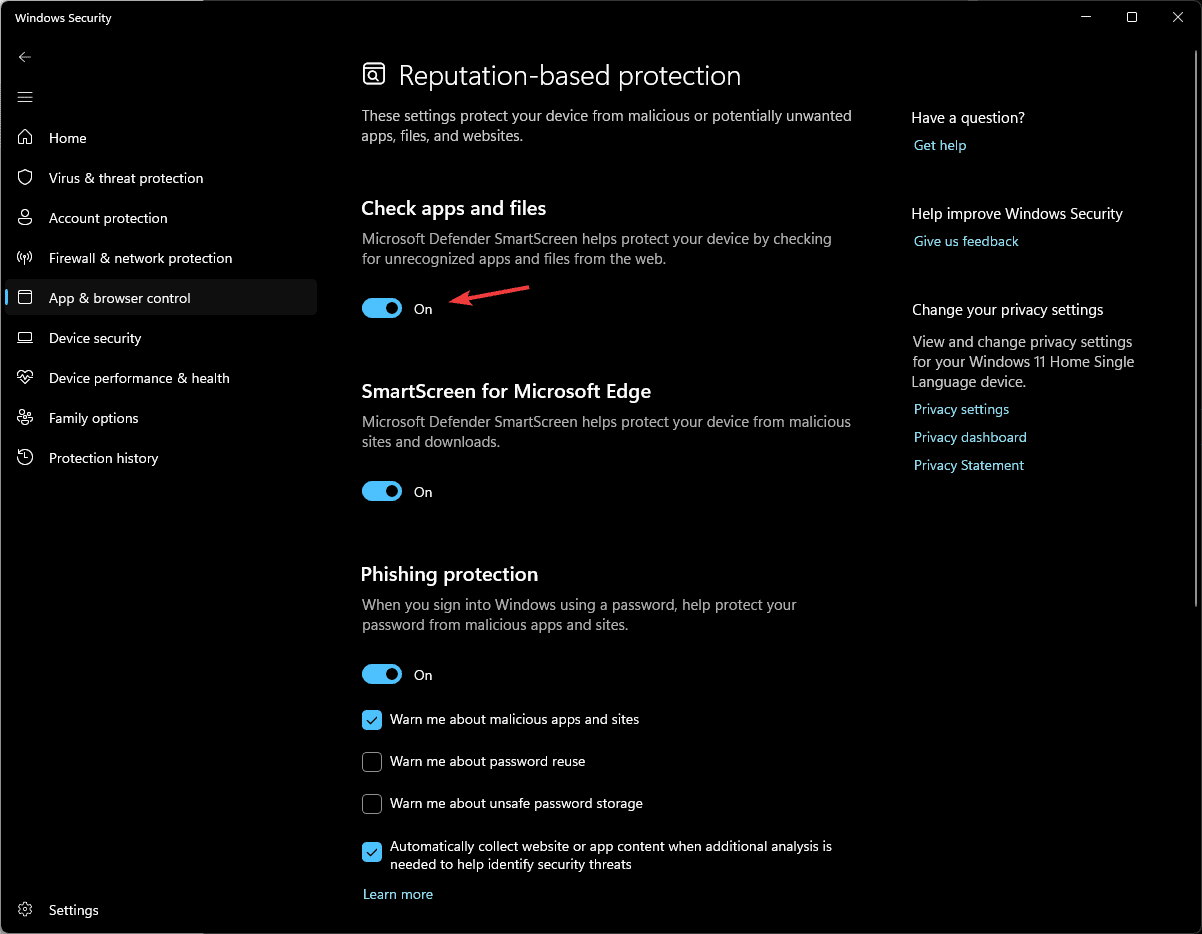The height and width of the screenshot is (934, 1202).
Task: Click the Home house icon
Action: tap(26, 138)
